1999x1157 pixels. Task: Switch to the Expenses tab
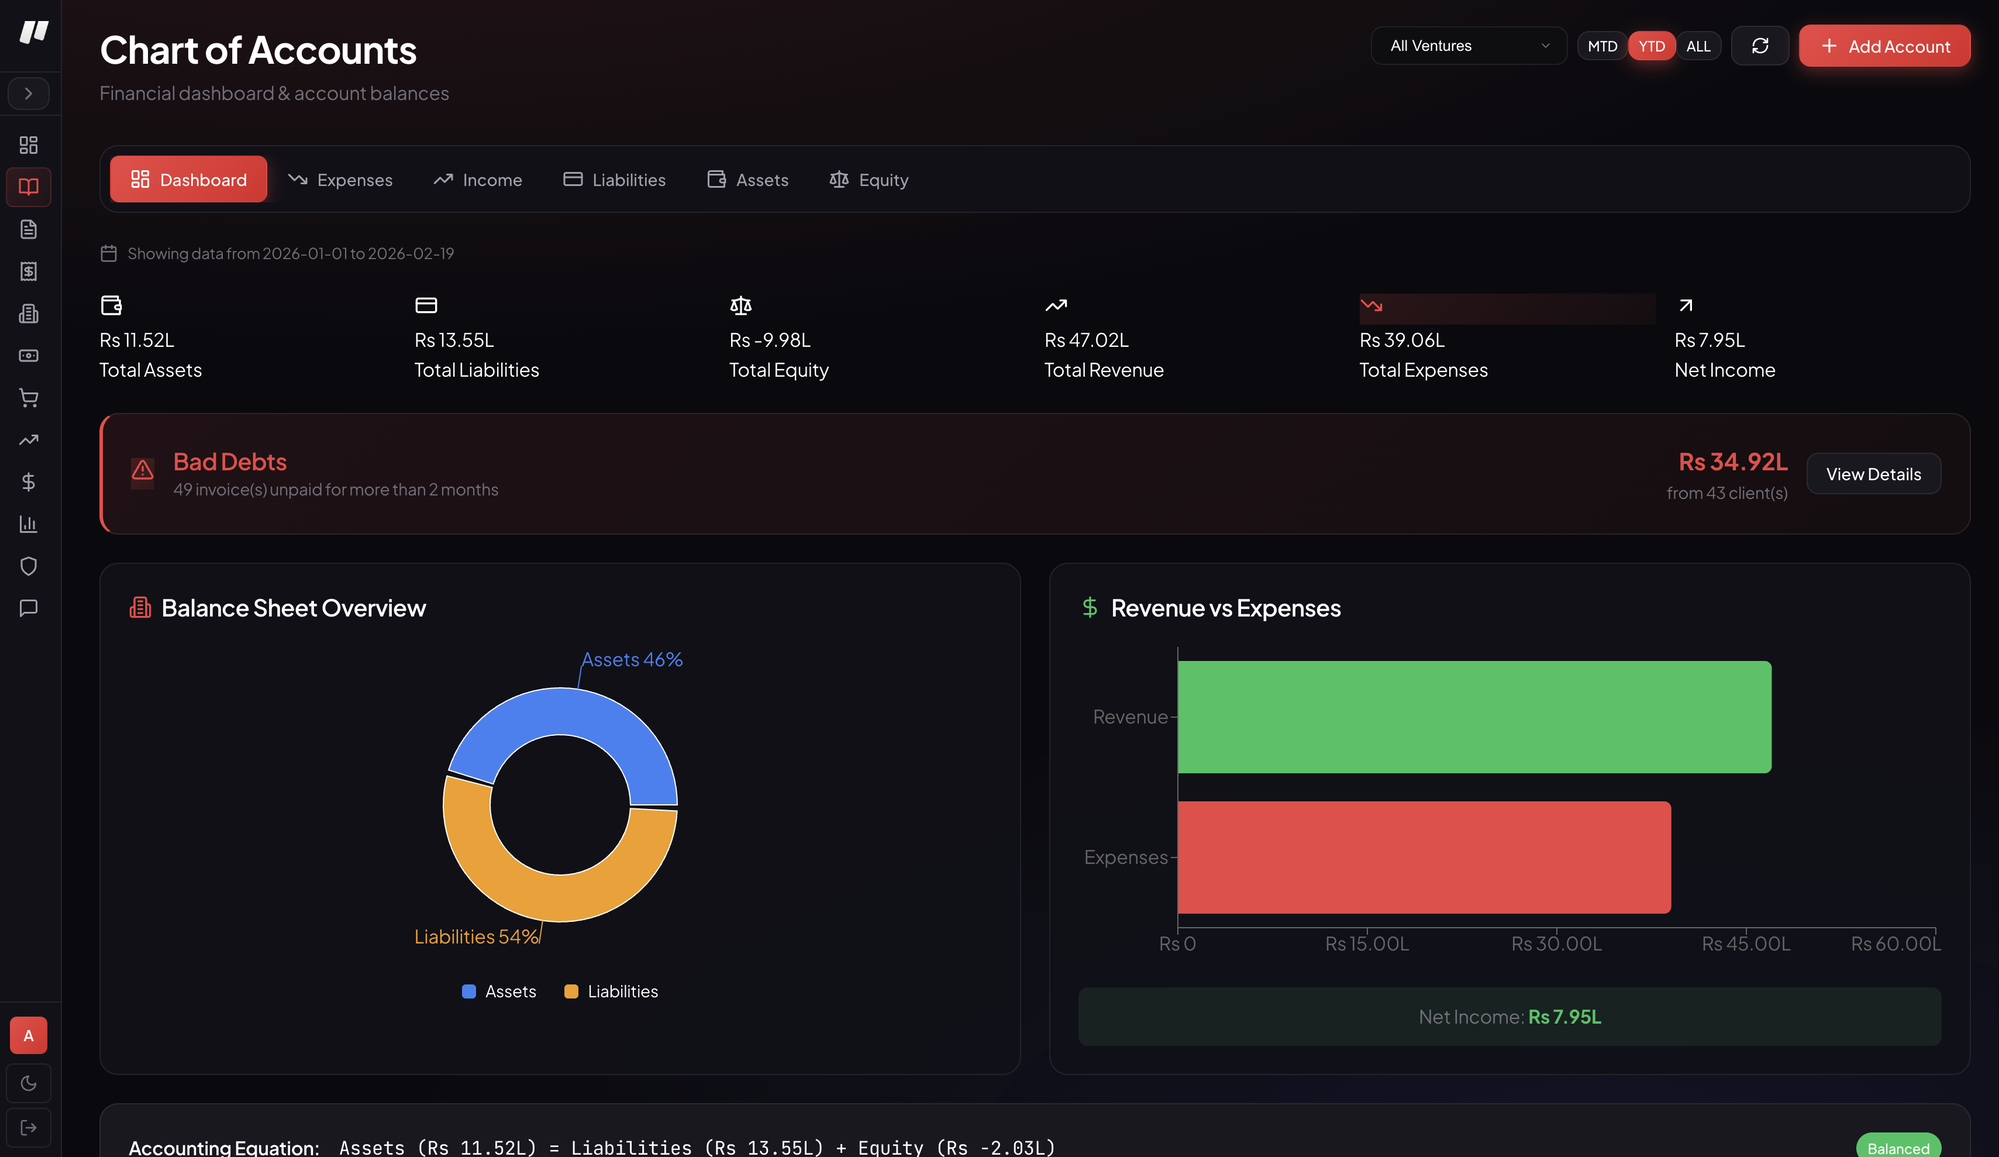341,180
